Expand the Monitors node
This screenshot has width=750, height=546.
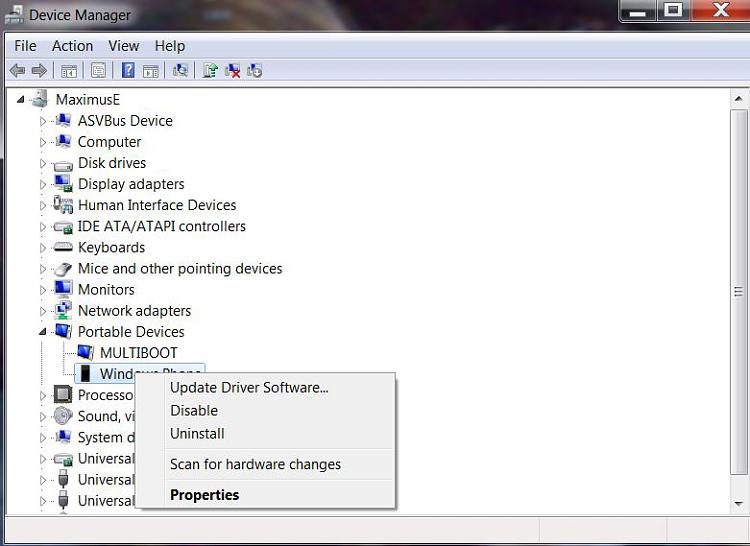pyautogui.click(x=43, y=290)
